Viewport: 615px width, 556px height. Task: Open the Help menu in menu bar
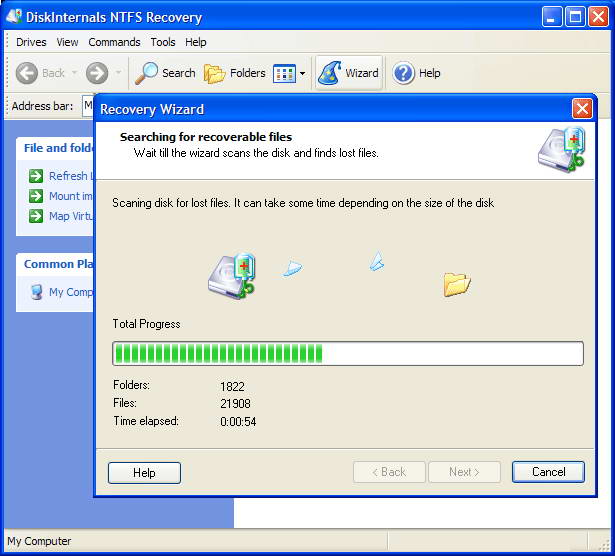coord(196,42)
